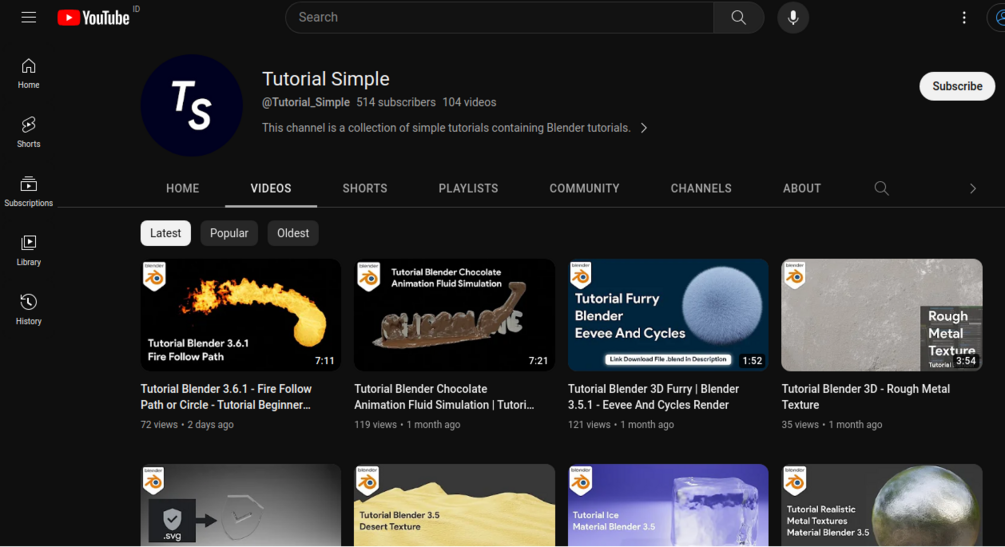Go to Home in sidebar
Viewport: 1005px width, 547px height.
(28, 73)
